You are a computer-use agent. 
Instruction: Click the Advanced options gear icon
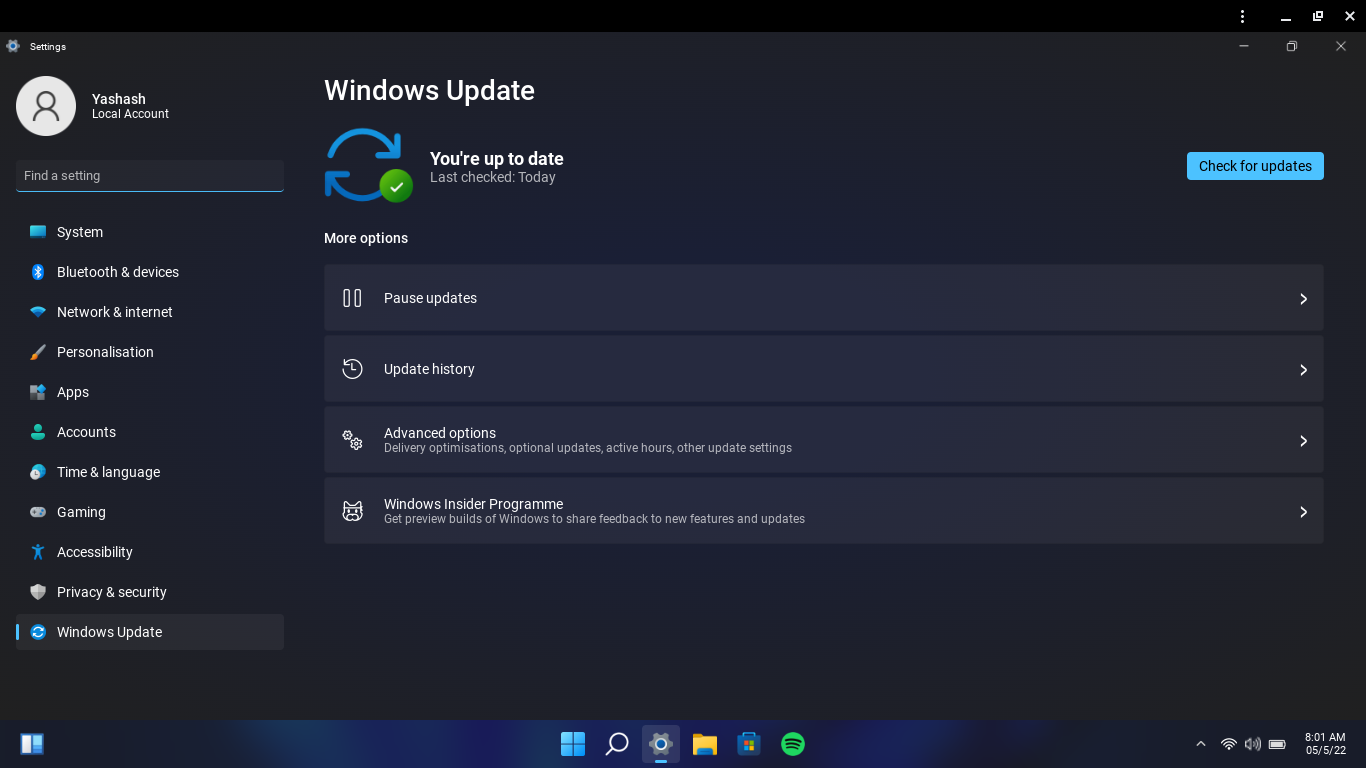352,440
